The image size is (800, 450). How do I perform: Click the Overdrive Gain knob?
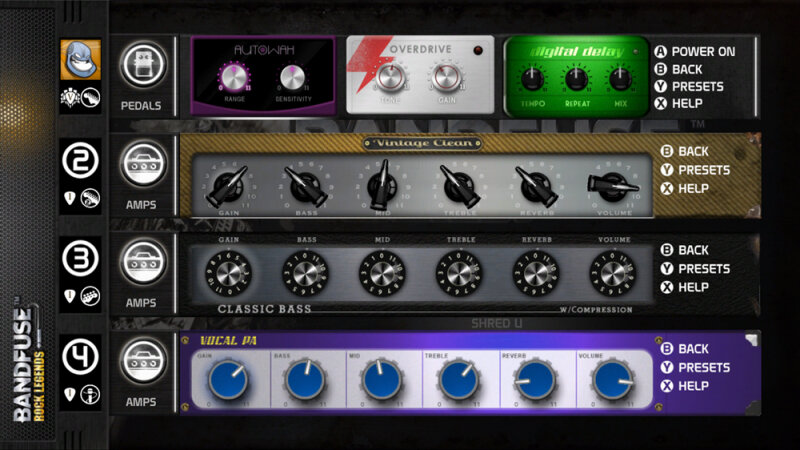point(446,78)
